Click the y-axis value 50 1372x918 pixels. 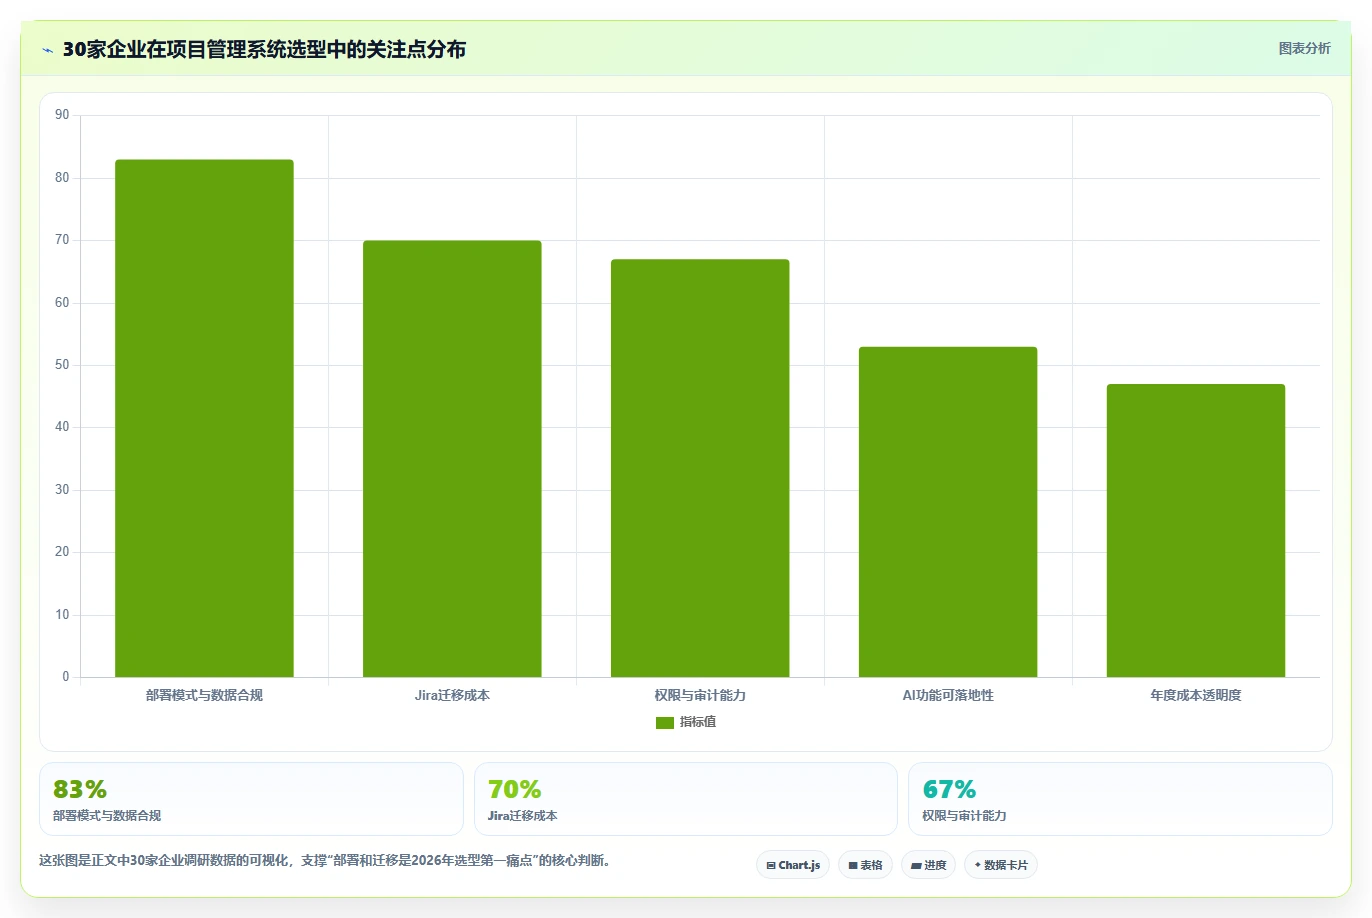pyautogui.click(x=62, y=365)
